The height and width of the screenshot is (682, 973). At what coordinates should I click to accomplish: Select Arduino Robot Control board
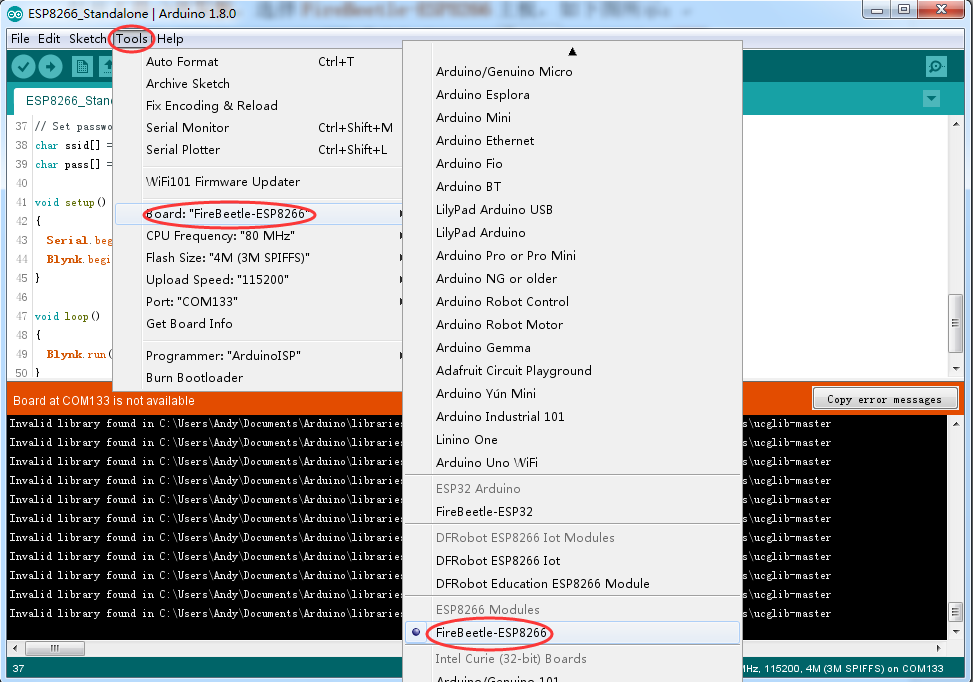pyautogui.click(x=573, y=302)
